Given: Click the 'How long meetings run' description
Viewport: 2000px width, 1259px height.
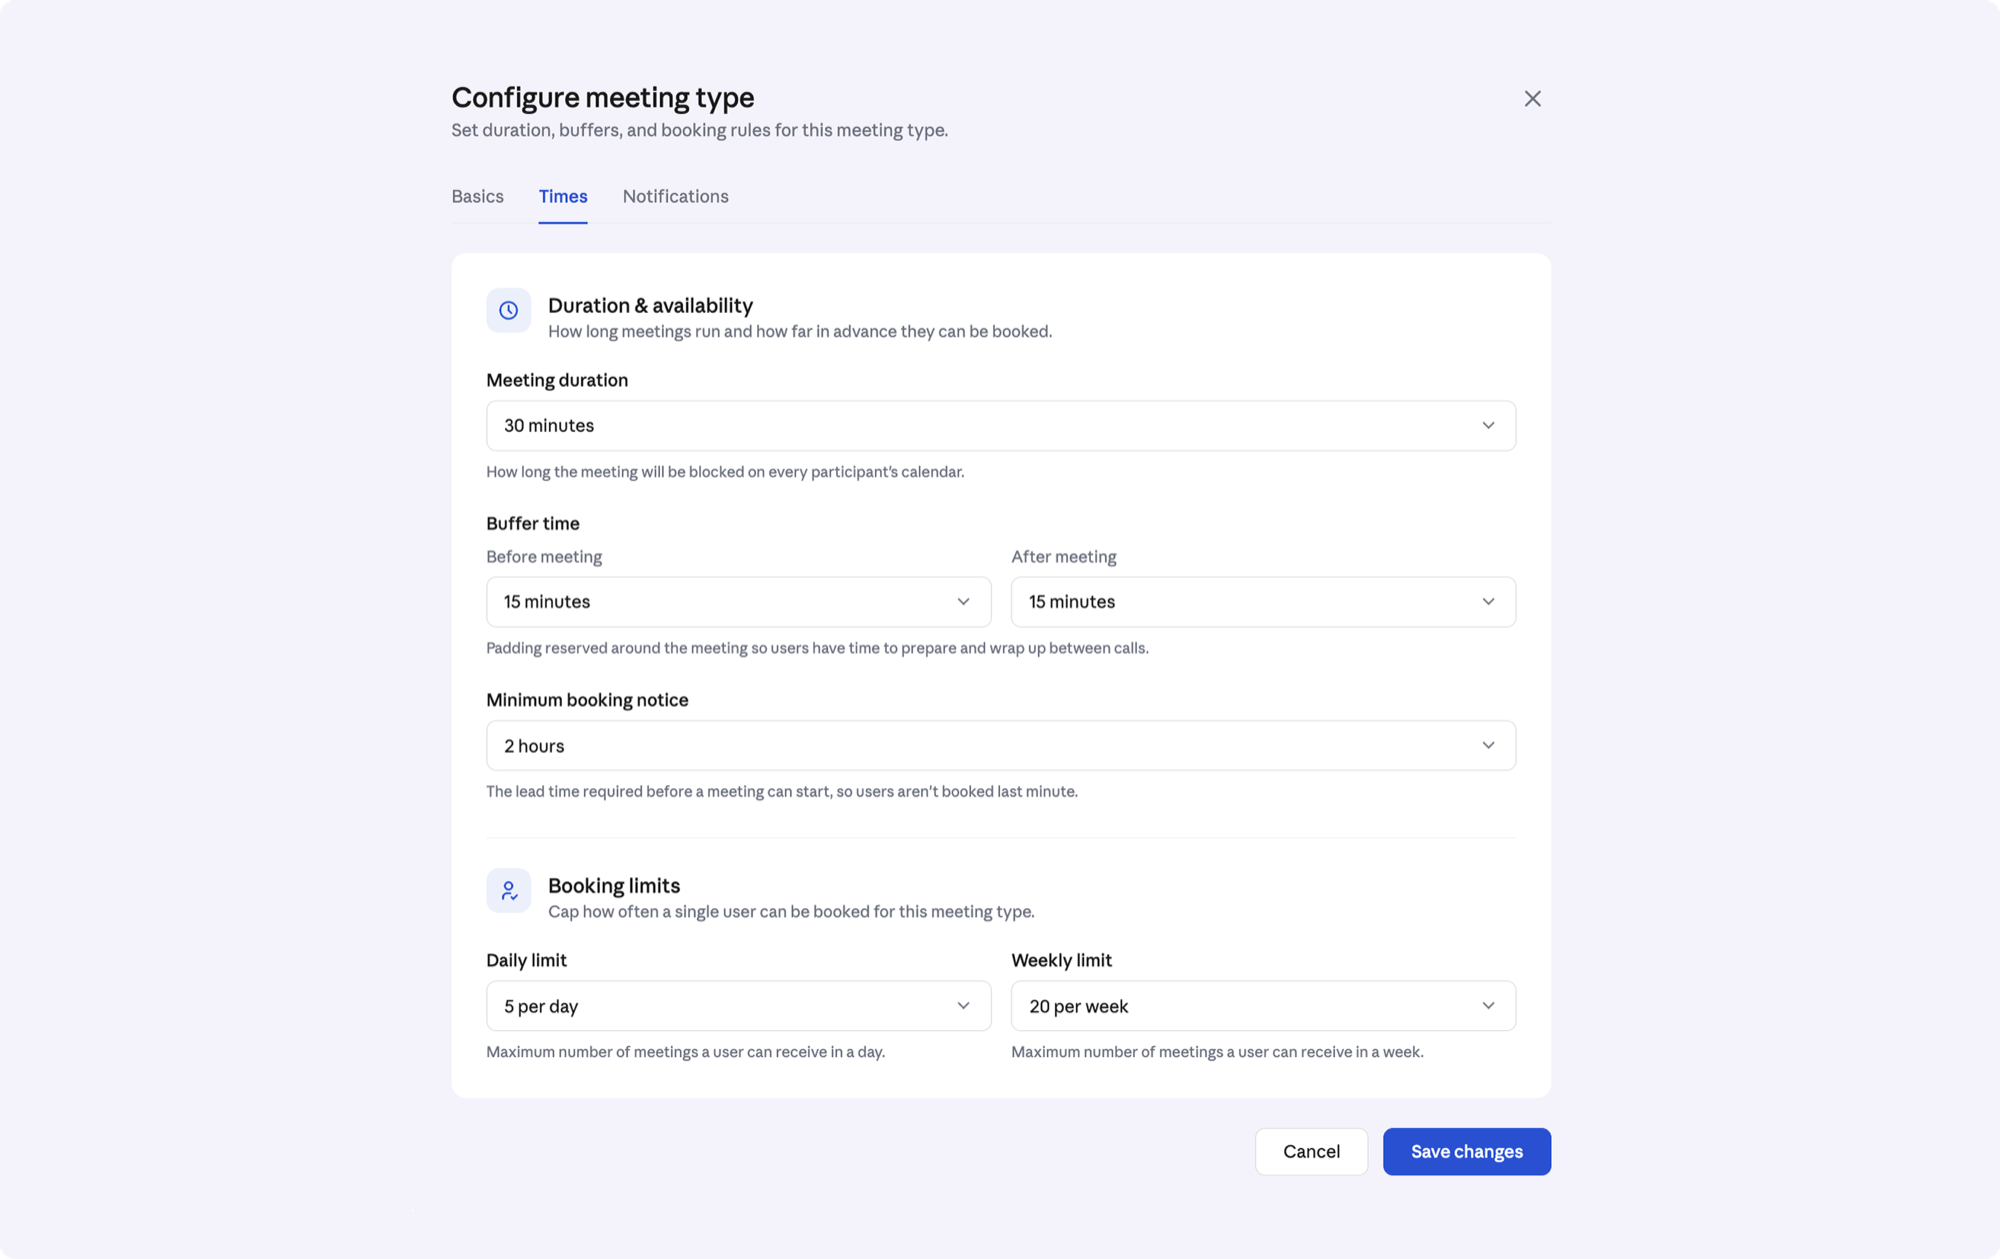Looking at the screenshot, I should pos(800,331).
